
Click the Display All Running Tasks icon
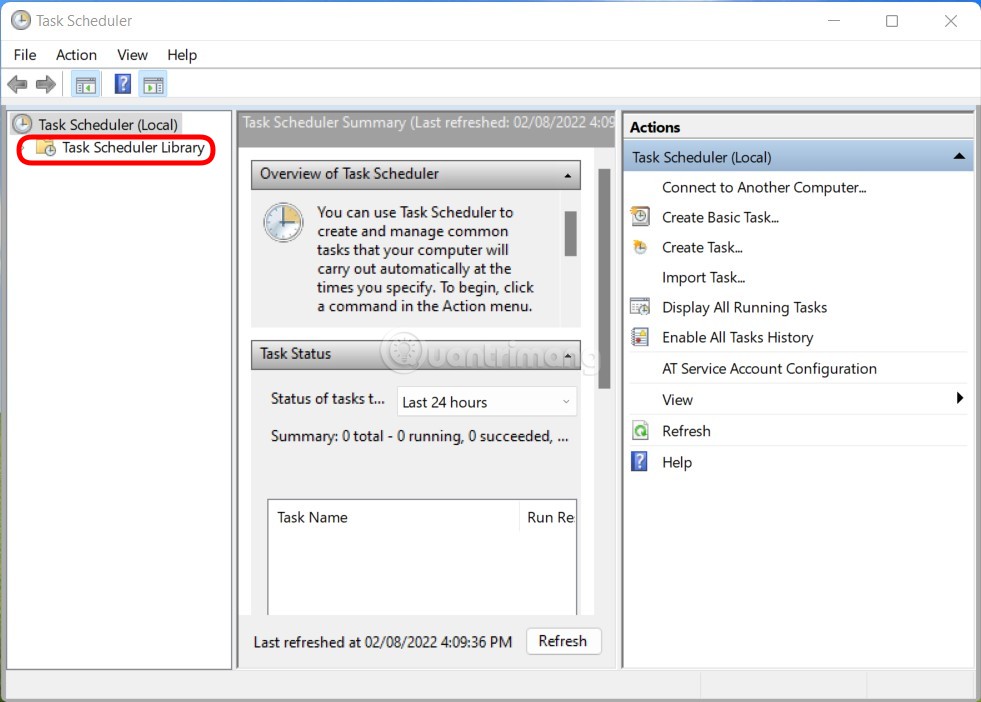pos(639,307)
